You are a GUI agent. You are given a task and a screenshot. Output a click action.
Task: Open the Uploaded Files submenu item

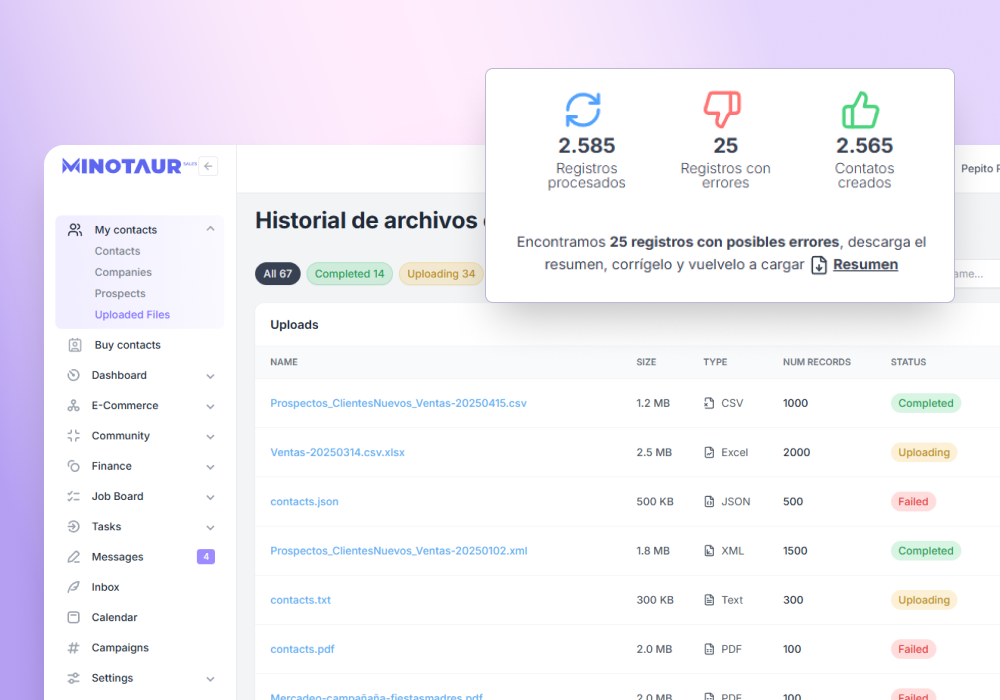[x=132, y=315]
